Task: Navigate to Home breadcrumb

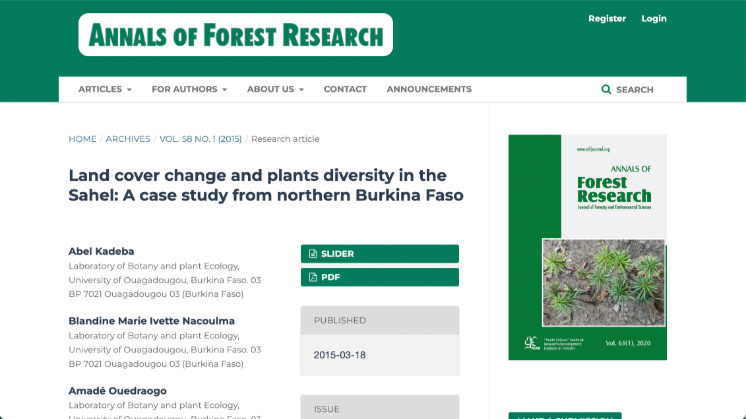Action: point(82,139)
